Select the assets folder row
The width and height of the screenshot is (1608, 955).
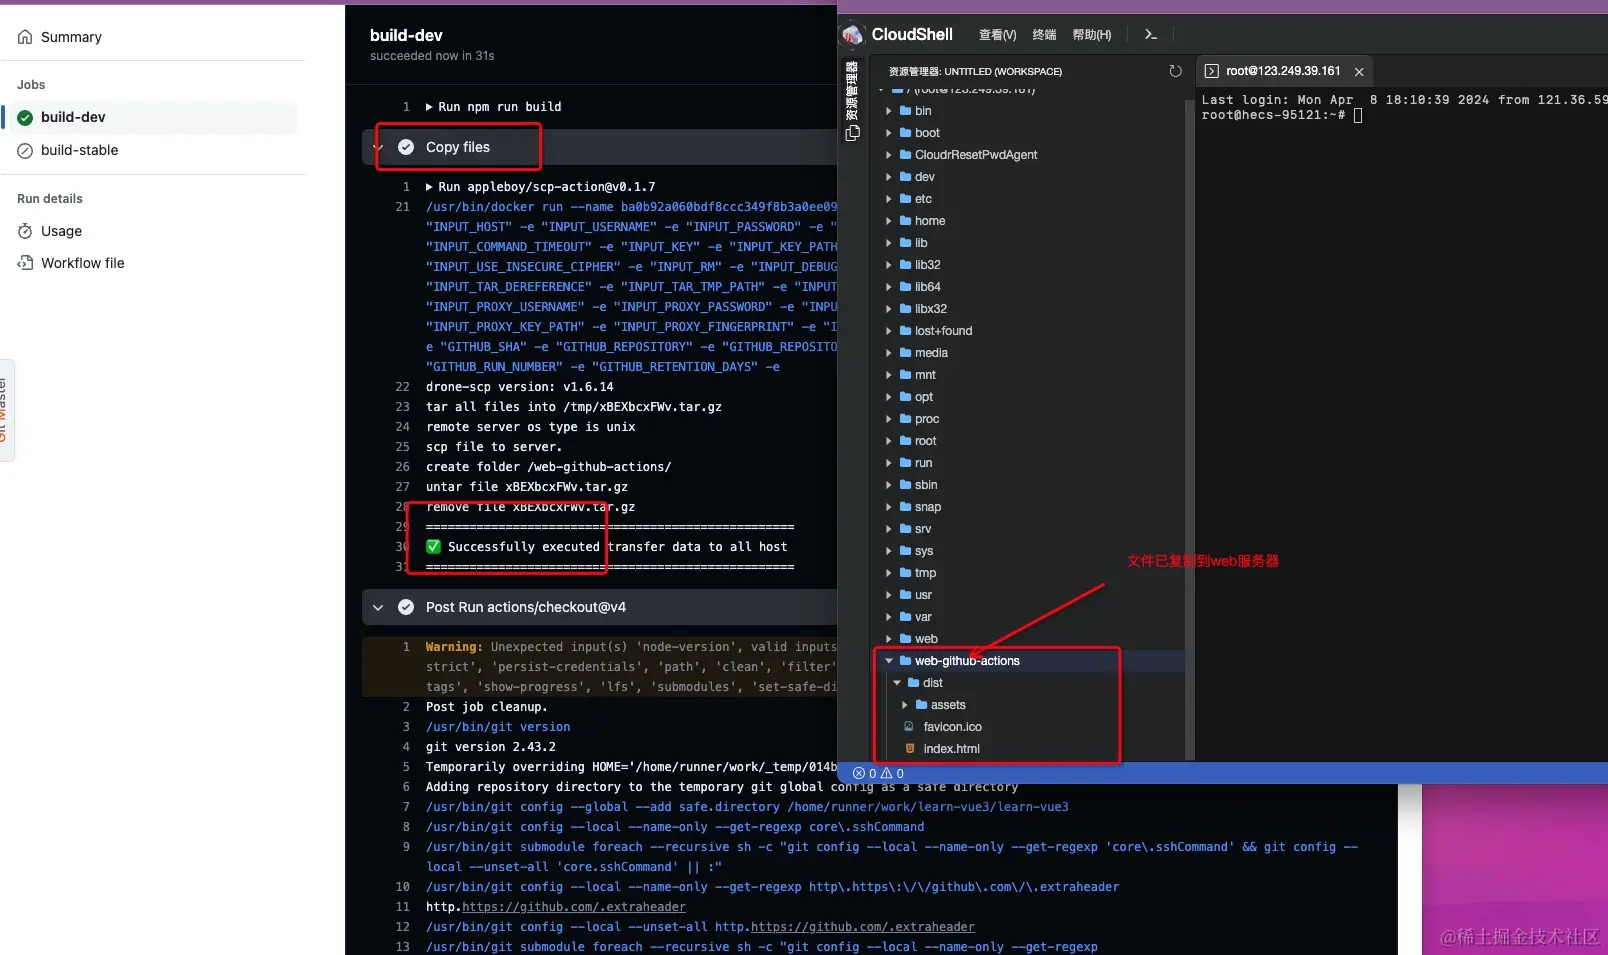tap(1030, 705)
